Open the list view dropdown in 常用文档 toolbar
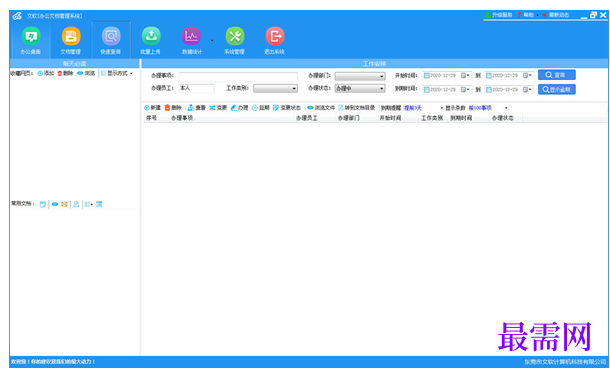Viewport: 610px width, 368px height. [x=89, y=204]
